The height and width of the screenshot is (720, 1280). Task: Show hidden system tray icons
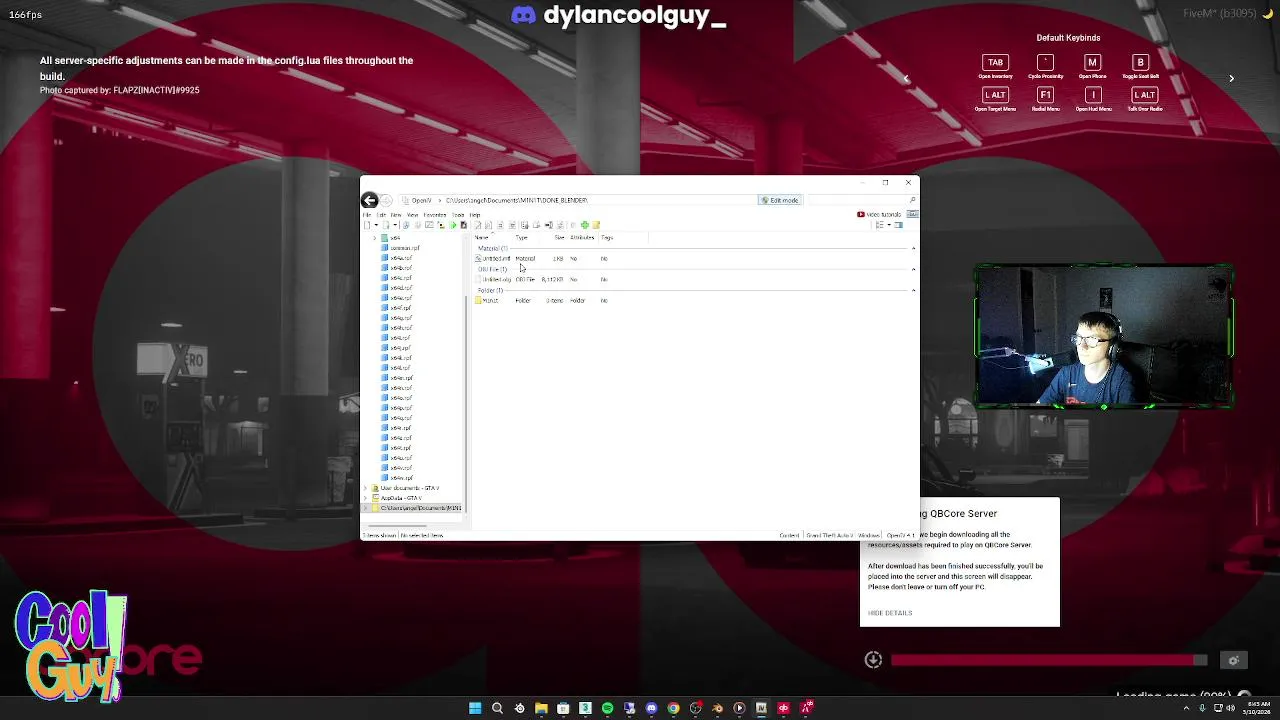[1186, 708]
